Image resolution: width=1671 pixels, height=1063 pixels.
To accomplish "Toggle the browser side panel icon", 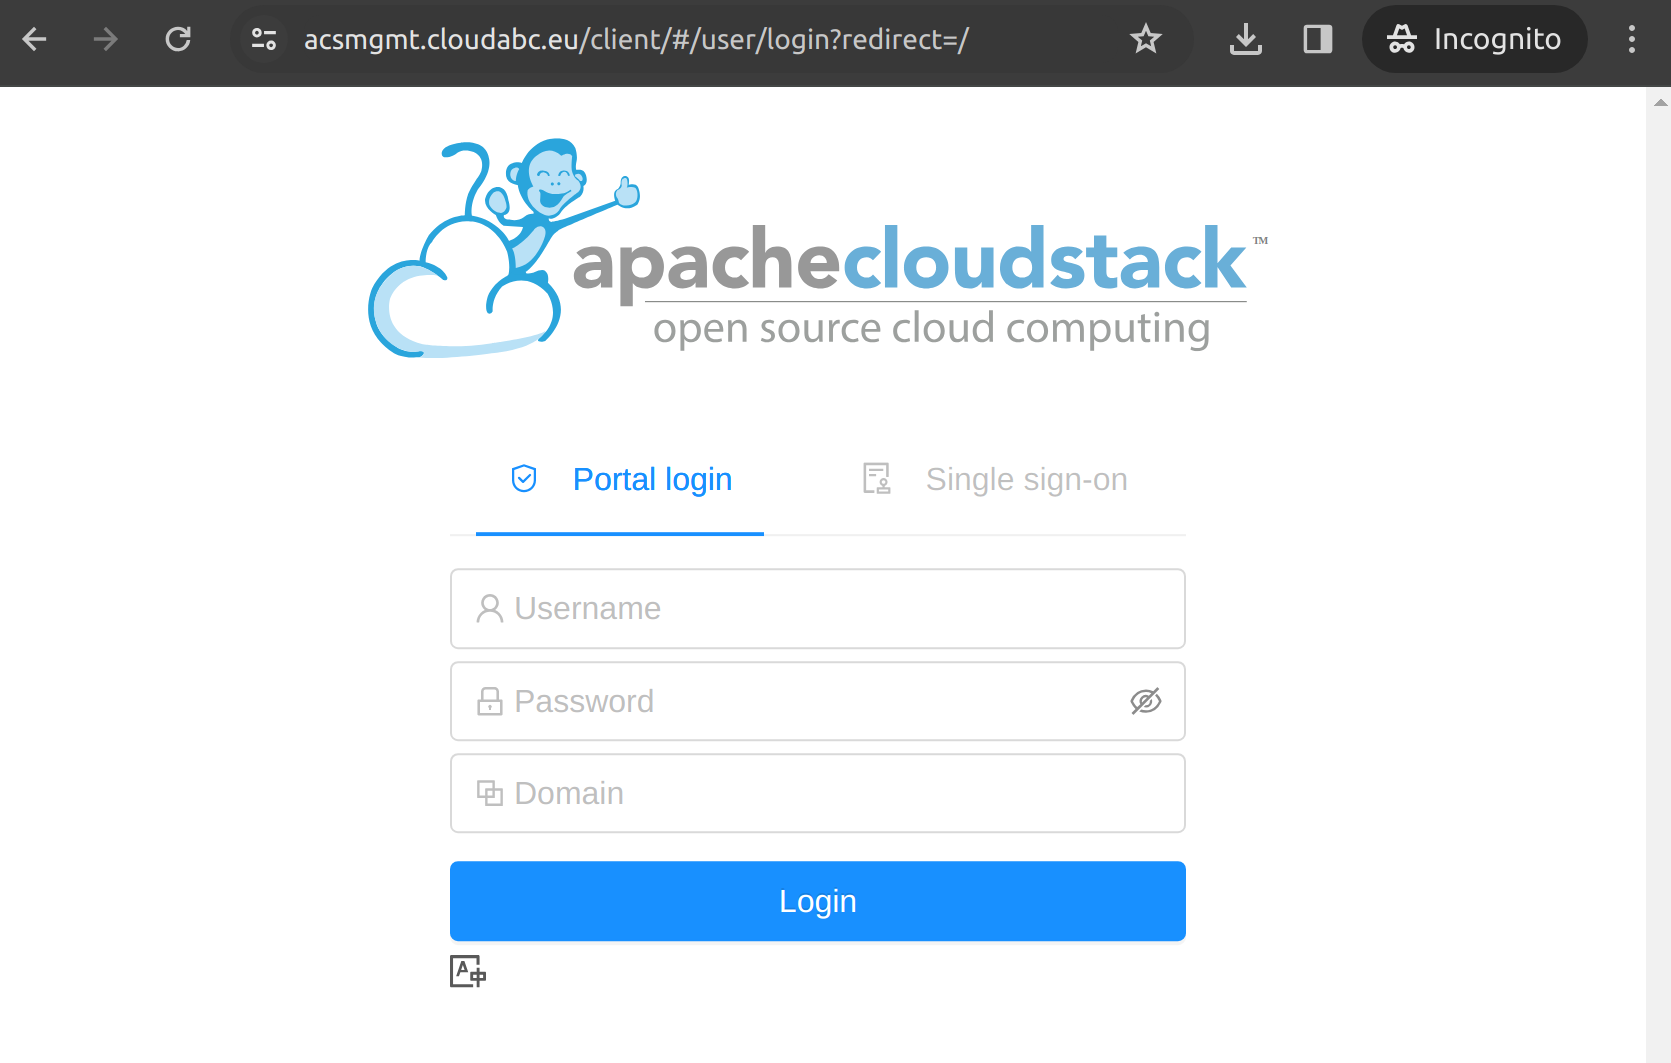I will pos(1318,39).
